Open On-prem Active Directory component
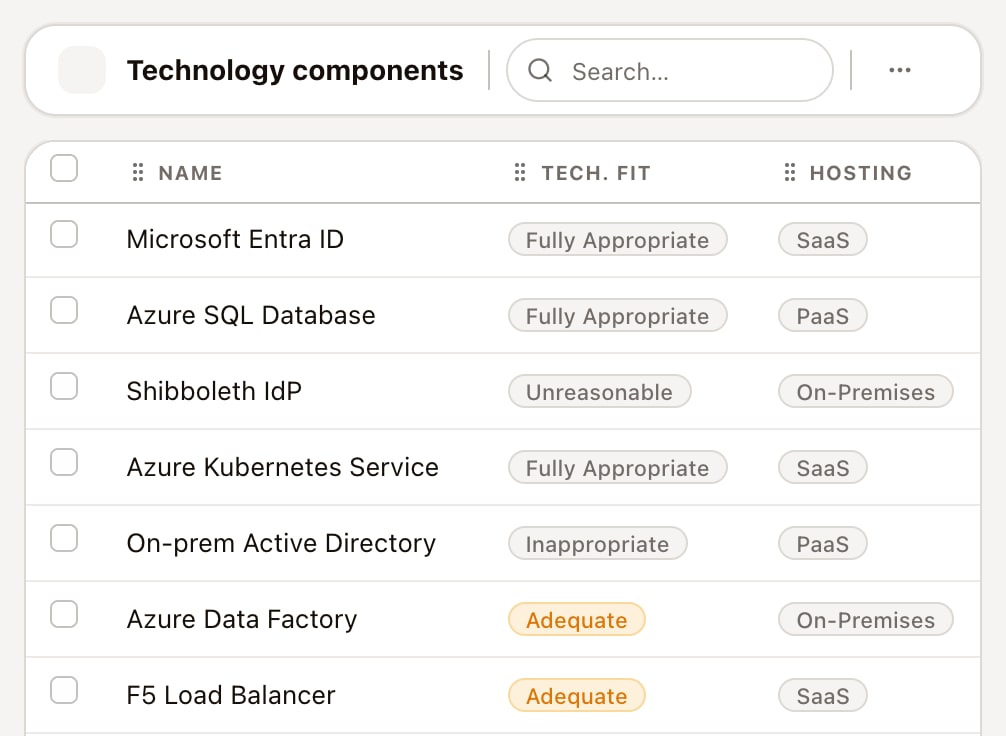Screen dimensions: 1006x736 point(281,543)
